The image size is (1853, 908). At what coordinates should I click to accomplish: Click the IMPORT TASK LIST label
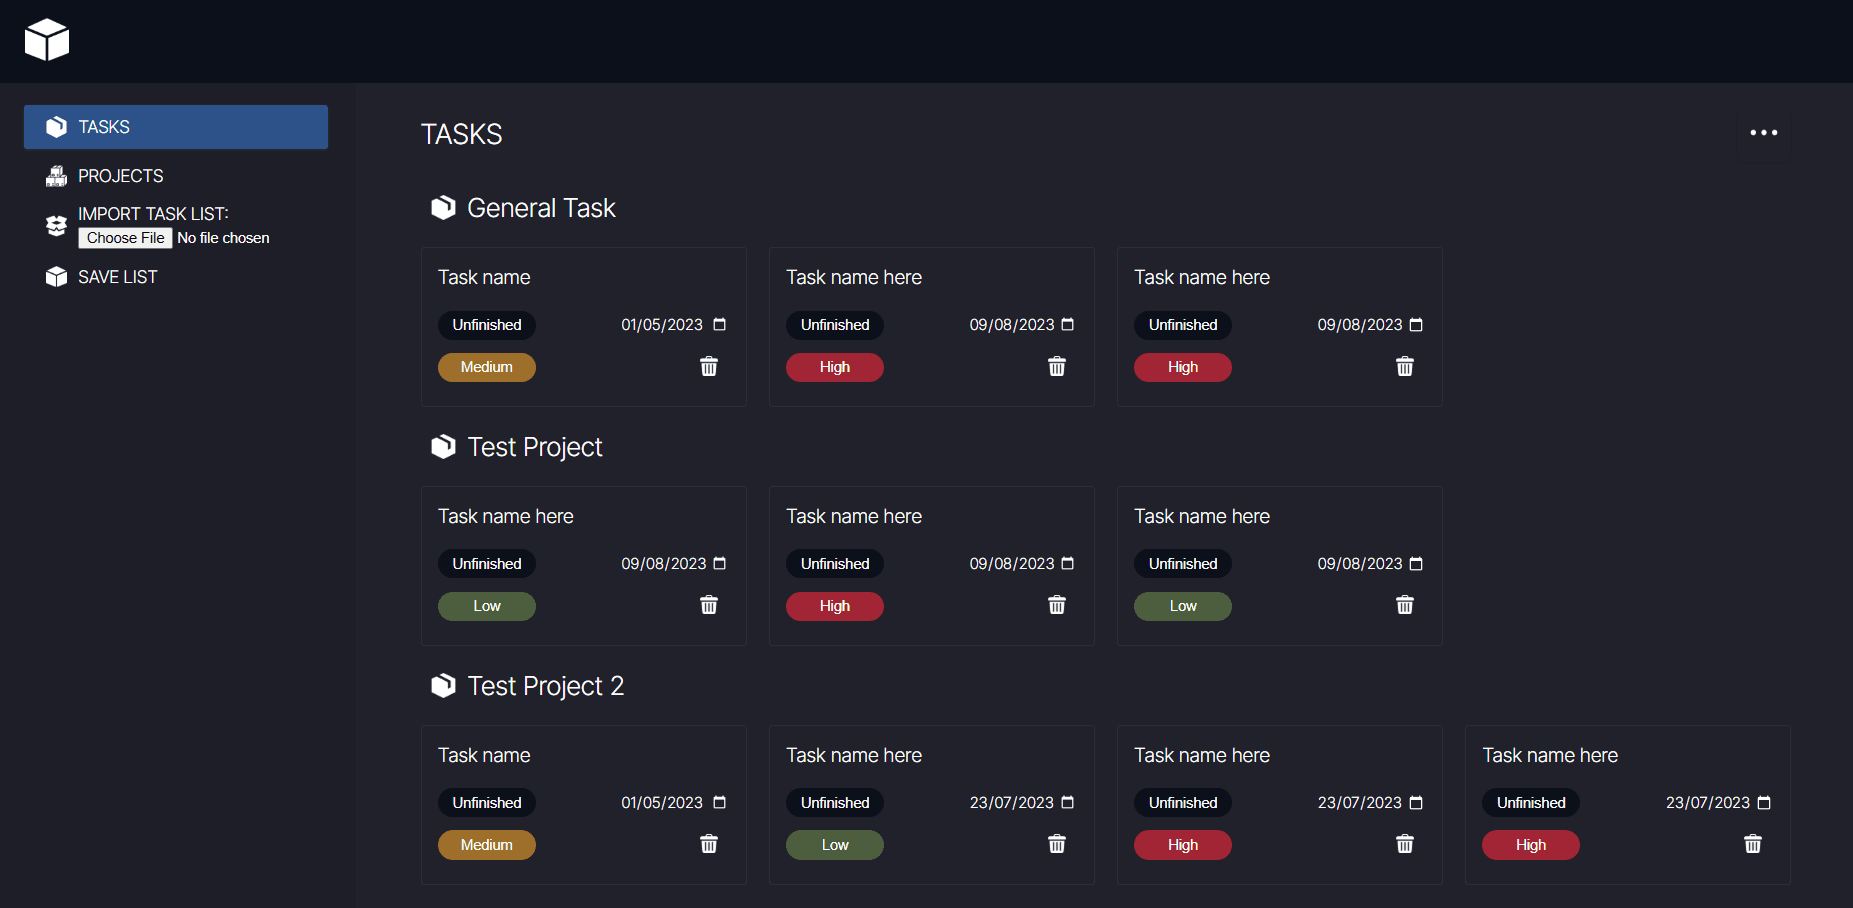pos(153,214)
